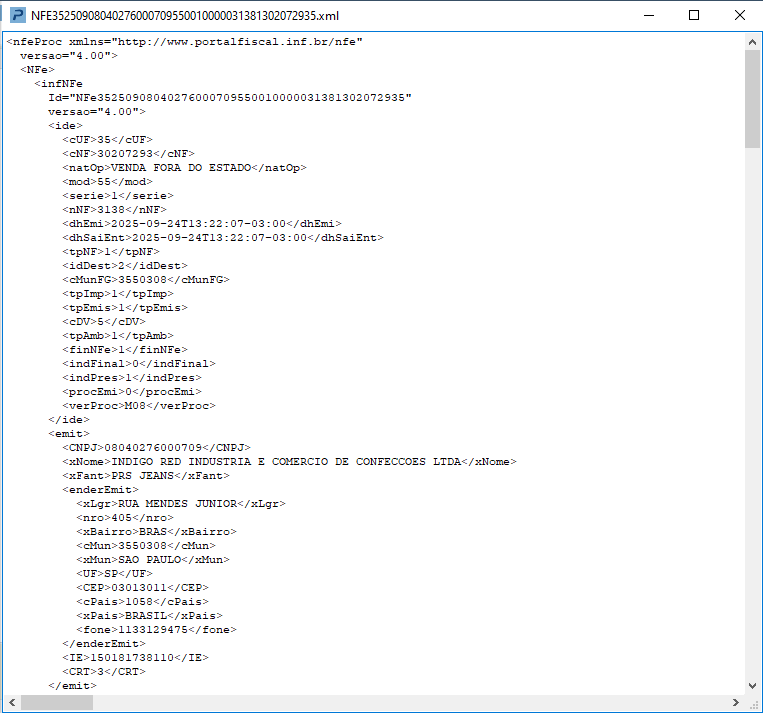This screenshot has height=713, width=763.
Task: Click the procEmi 0 line
Action: 131,392
